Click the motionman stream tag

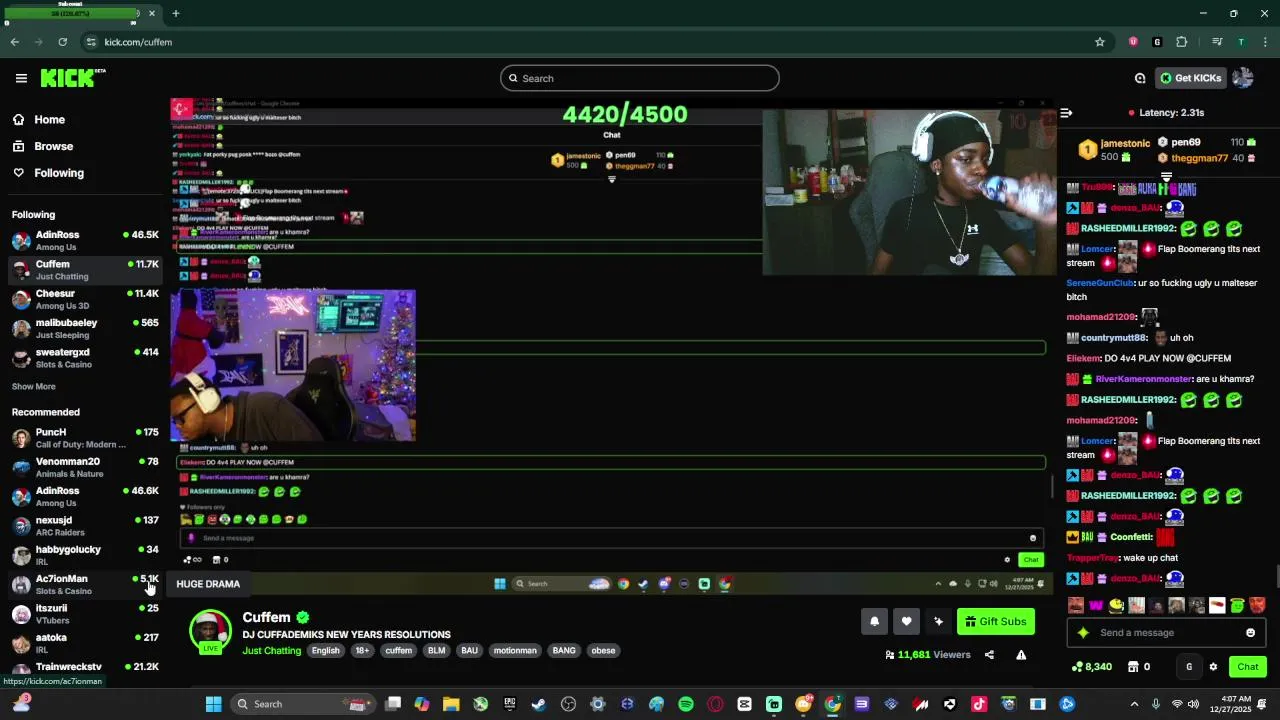(515, 651)
